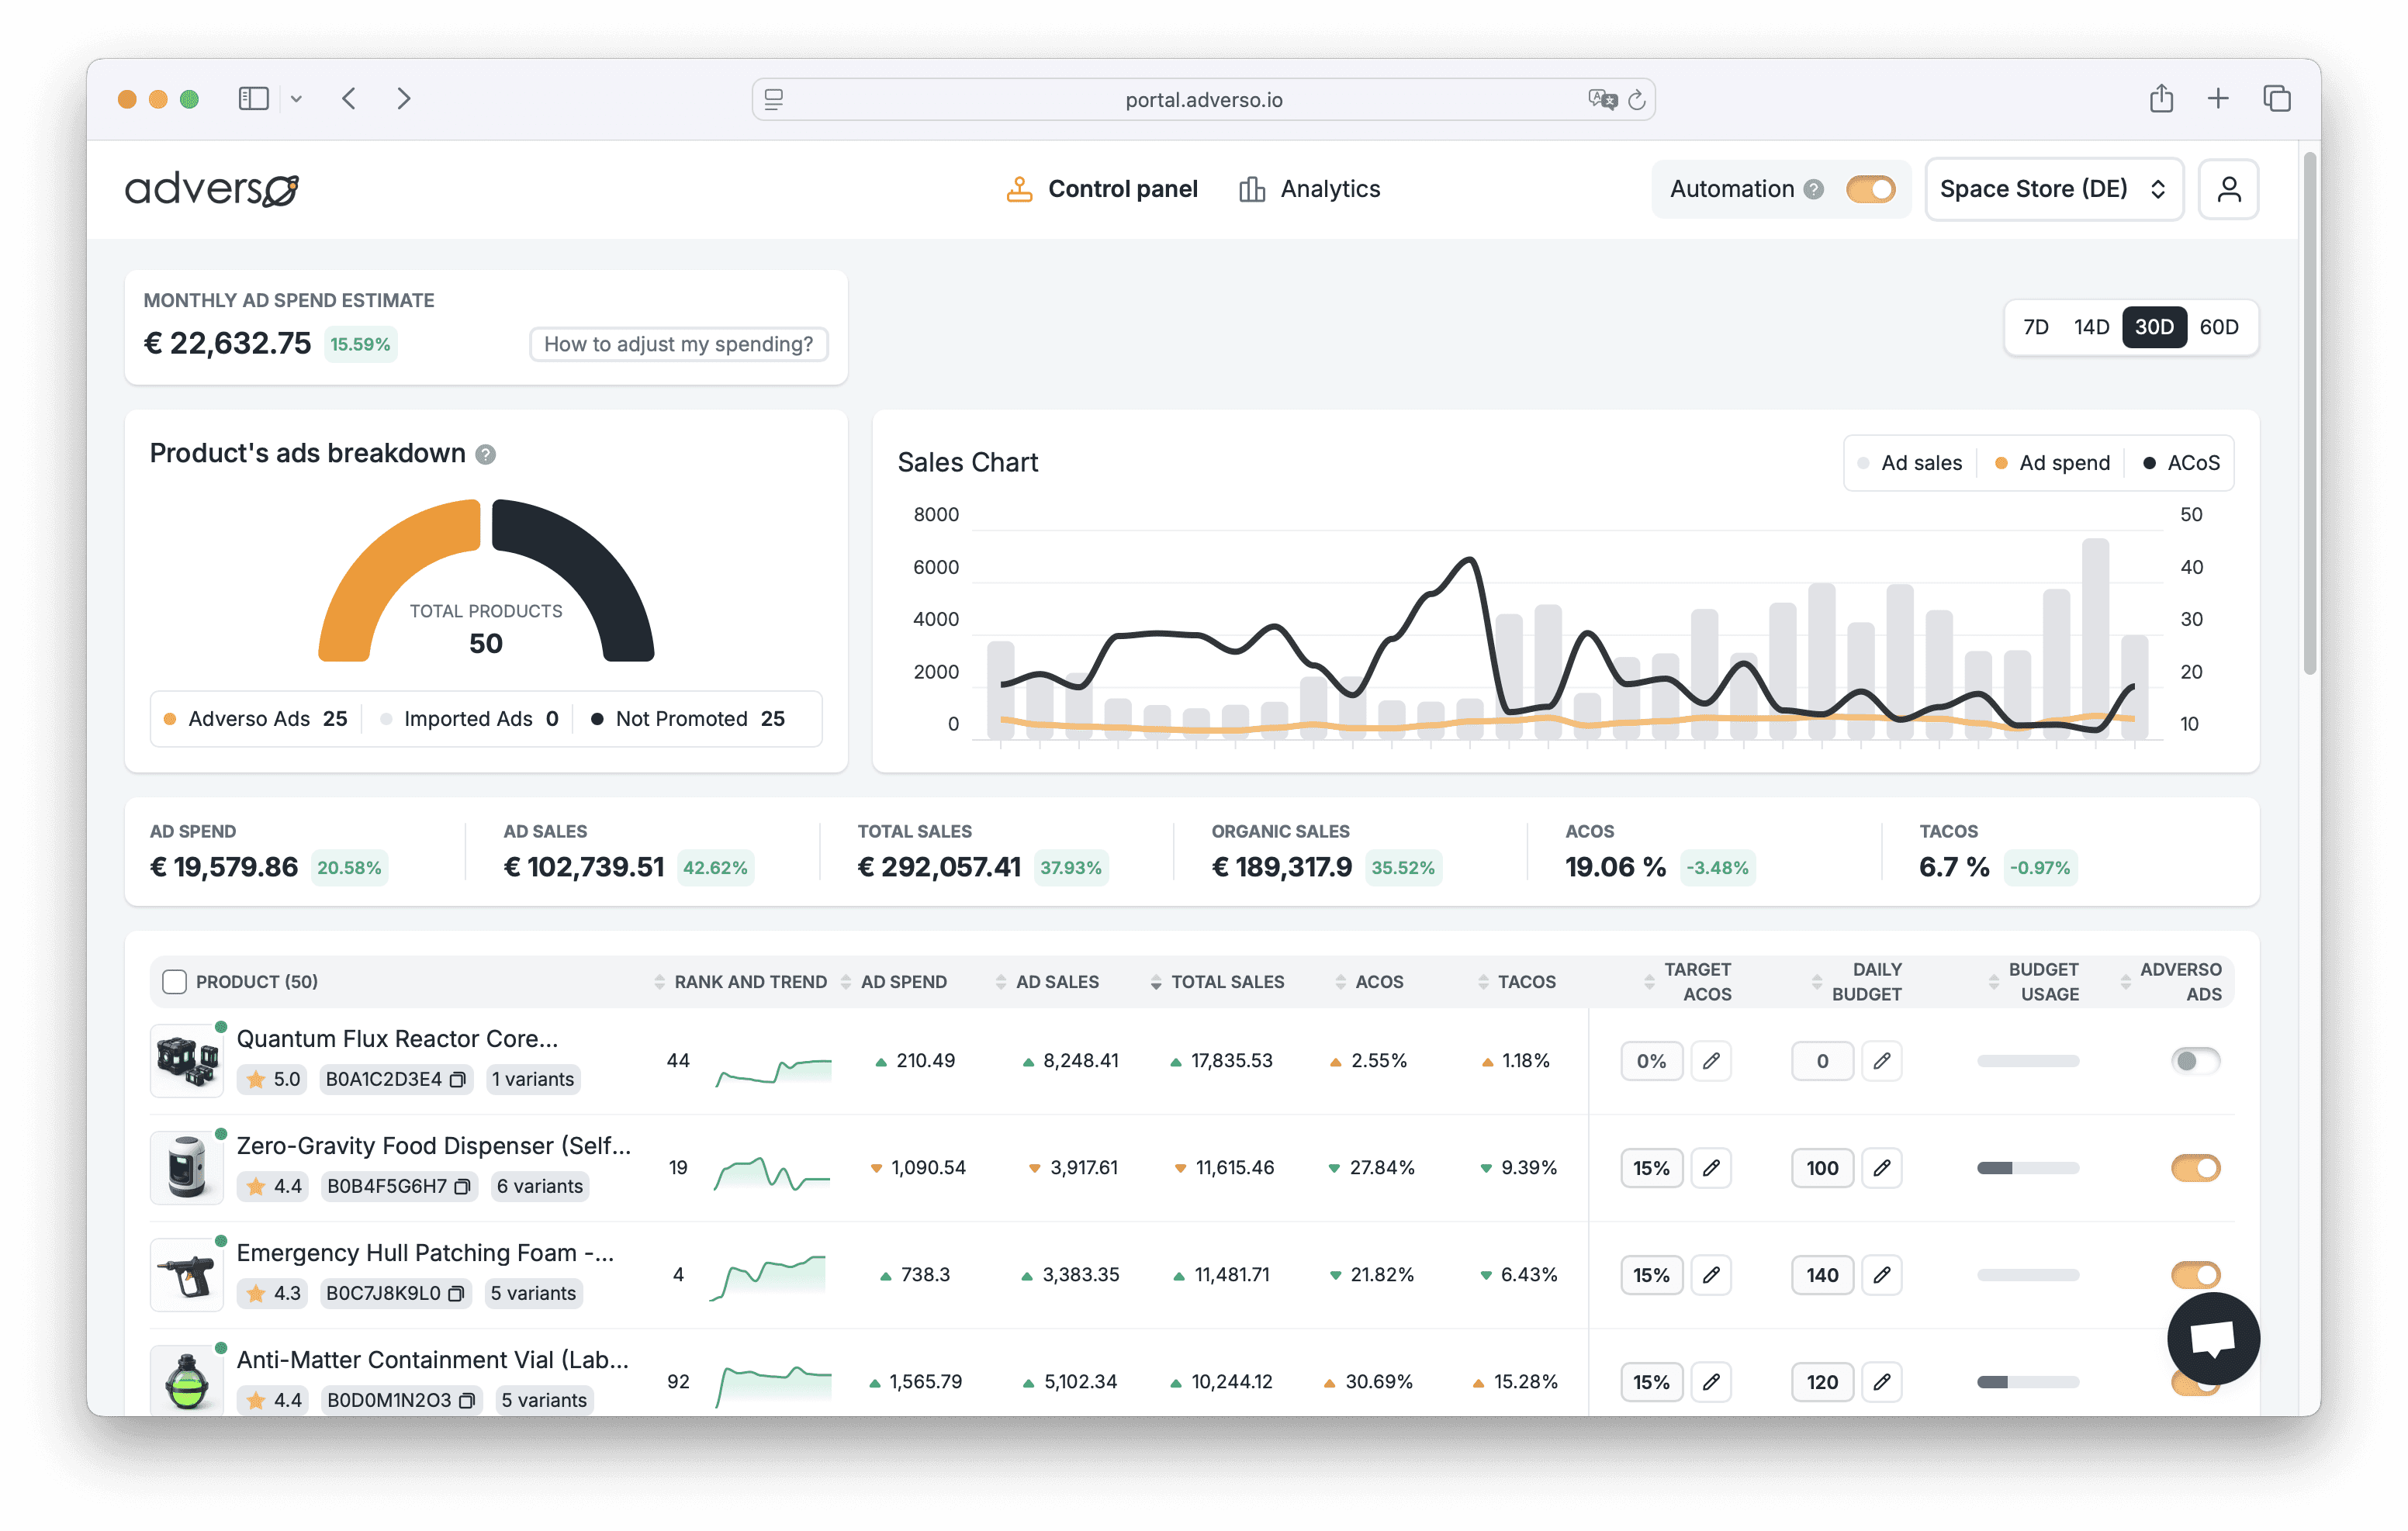This screenshot has height=1531, width=2408.
Task: Check the select-all PRODUCT (50) checkbox
Action: point(174,981)
